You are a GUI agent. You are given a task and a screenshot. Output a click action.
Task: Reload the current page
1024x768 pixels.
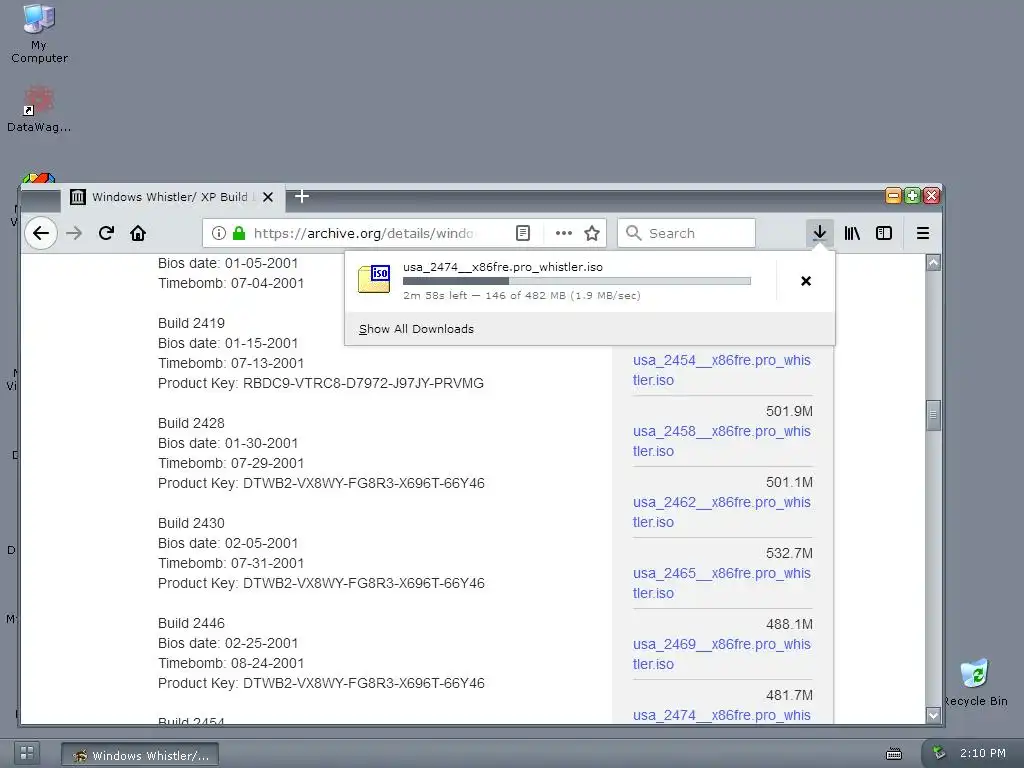[106, 233]
